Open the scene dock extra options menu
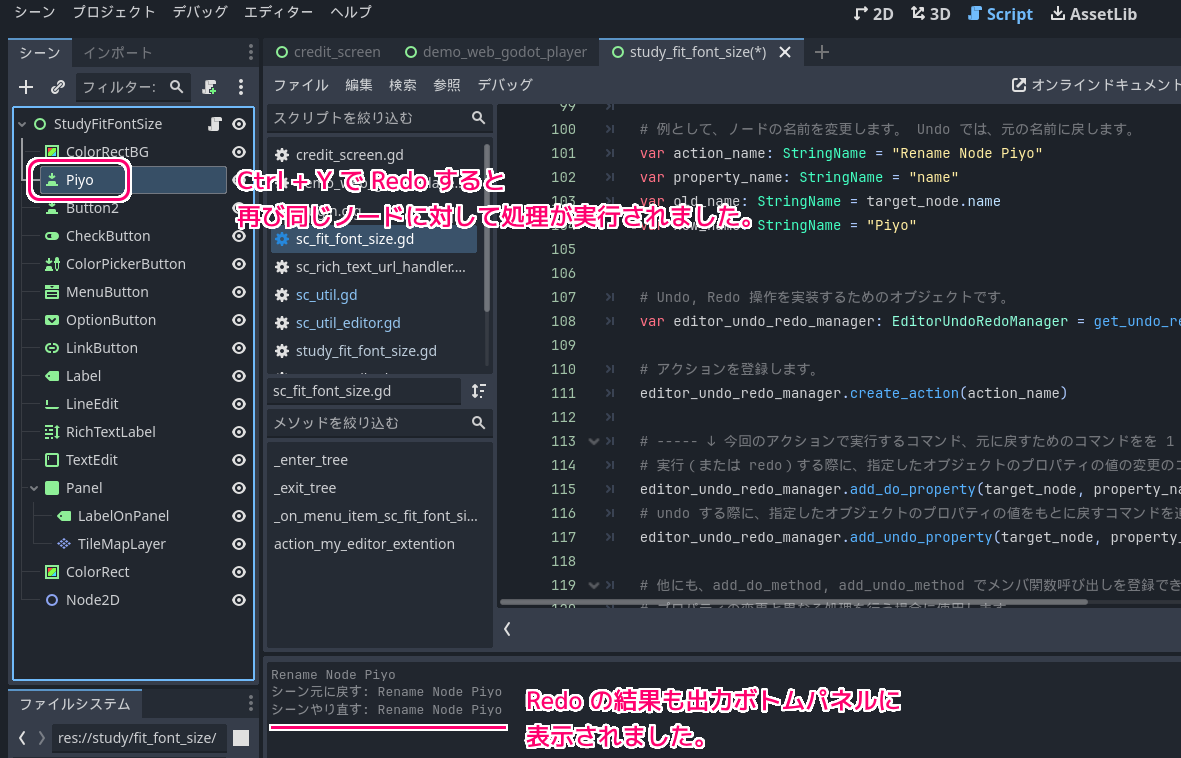The width and height of the screenshot is (1181, 758). 241,87
